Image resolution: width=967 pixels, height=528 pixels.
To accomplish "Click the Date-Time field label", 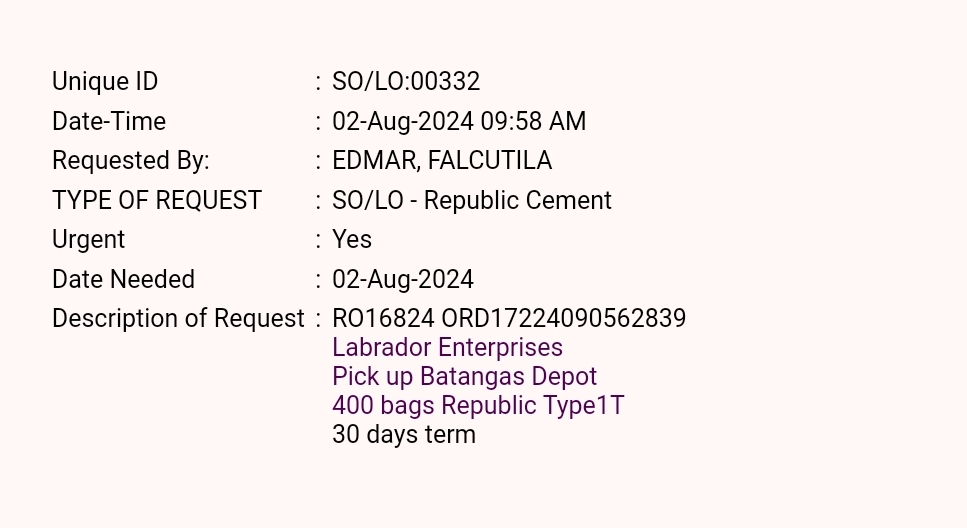I will pos(109,122).
